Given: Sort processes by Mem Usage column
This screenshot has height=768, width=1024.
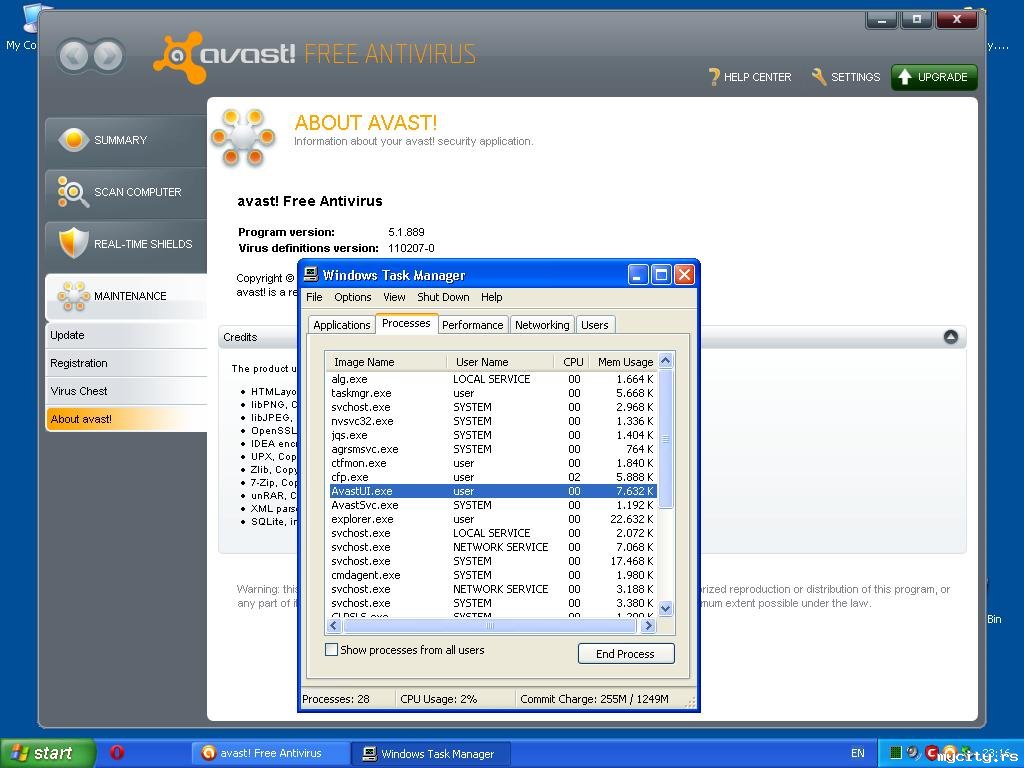Looking at the screenshot, I should pos(624,362).
